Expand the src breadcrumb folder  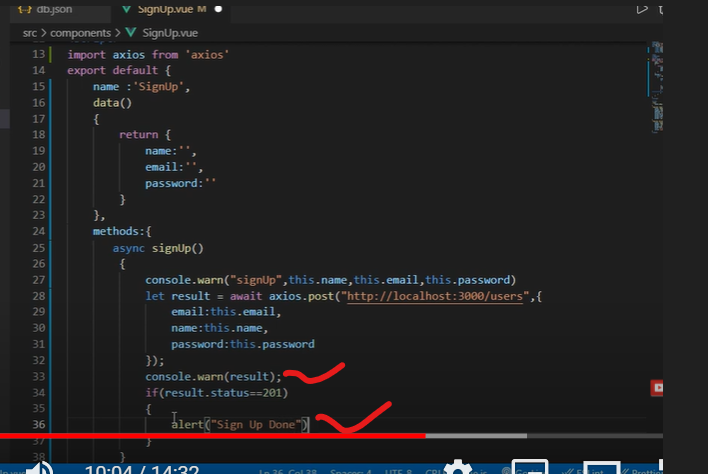pos(30,32)
